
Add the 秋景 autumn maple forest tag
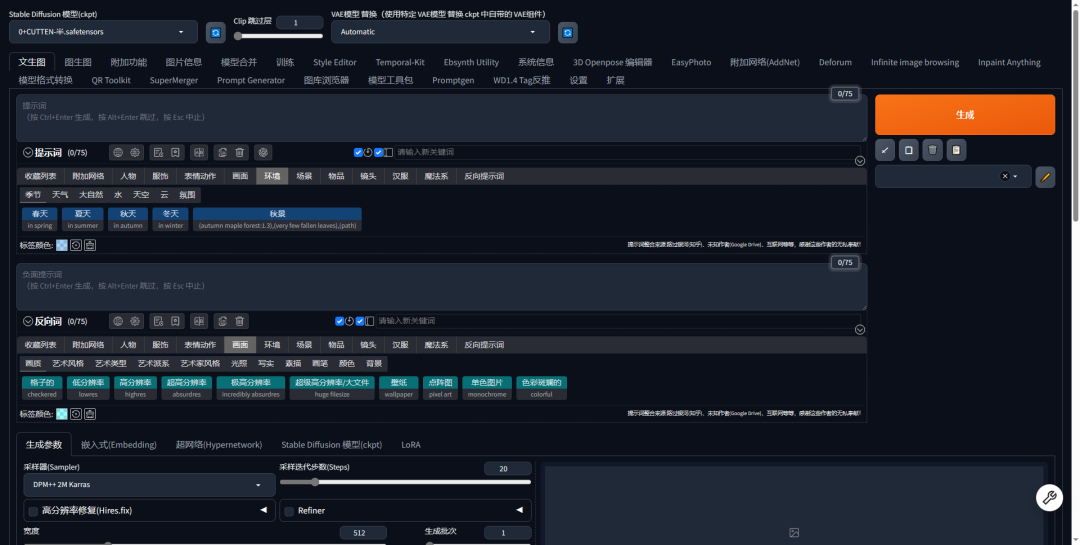tap(277, 219)
